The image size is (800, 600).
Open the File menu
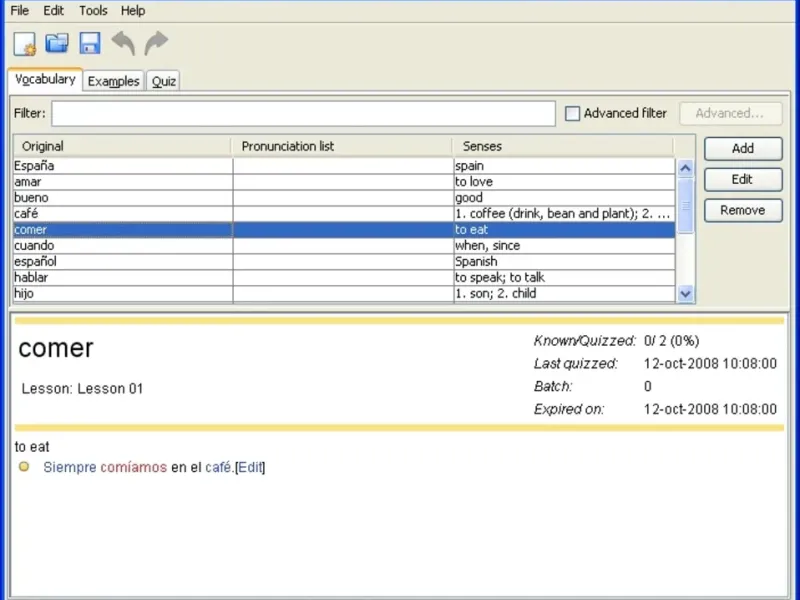tap(20, 11)
